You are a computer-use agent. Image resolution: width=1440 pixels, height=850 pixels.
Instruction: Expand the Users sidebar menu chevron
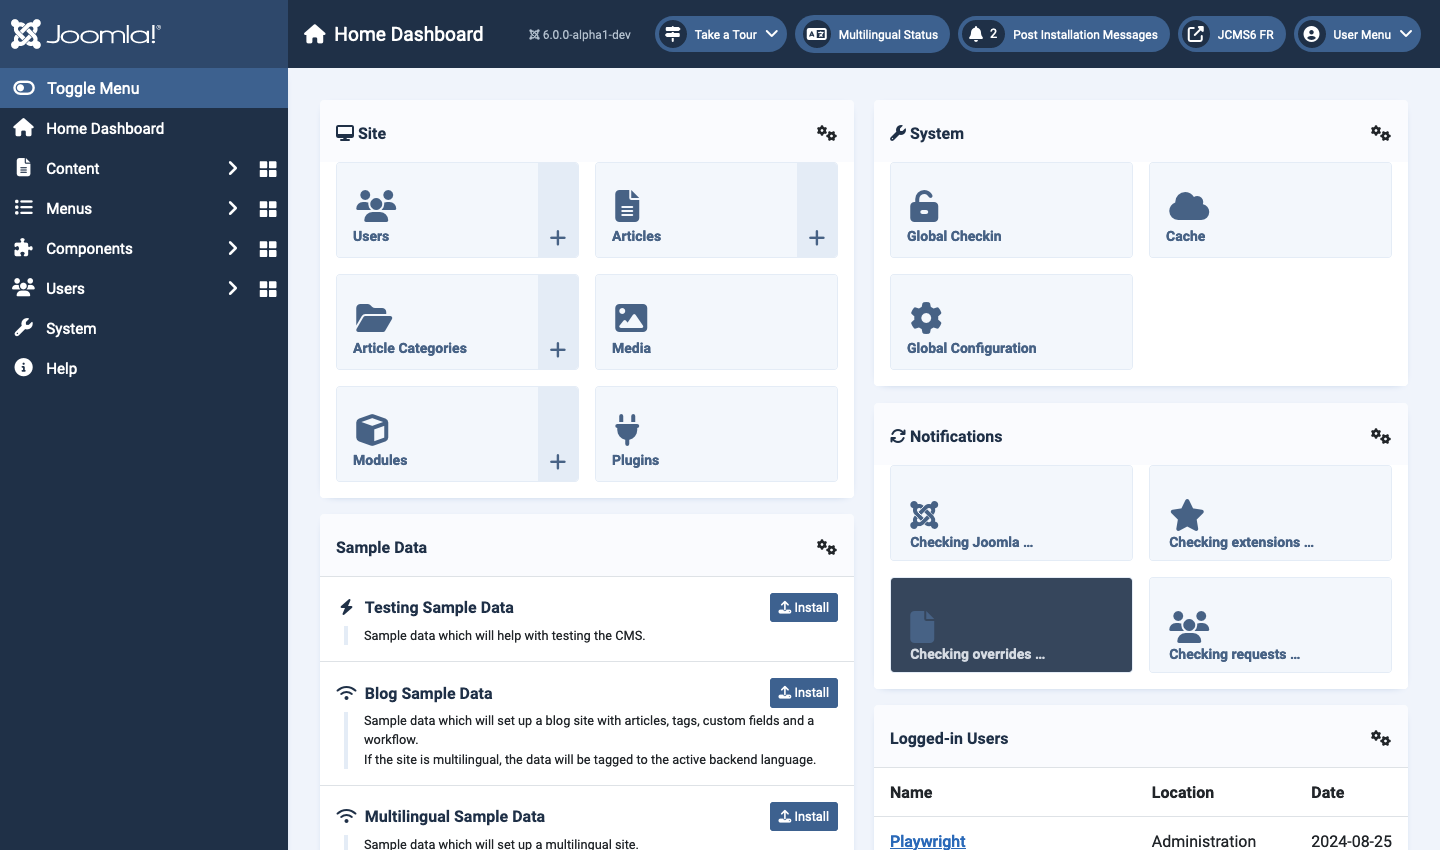[x=232, y=288]
